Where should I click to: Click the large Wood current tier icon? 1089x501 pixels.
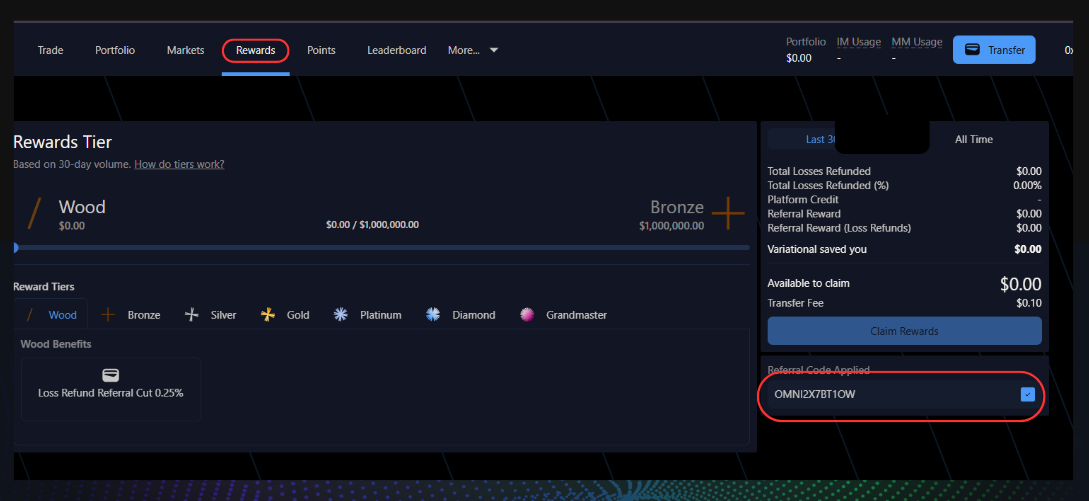(34, 213)
